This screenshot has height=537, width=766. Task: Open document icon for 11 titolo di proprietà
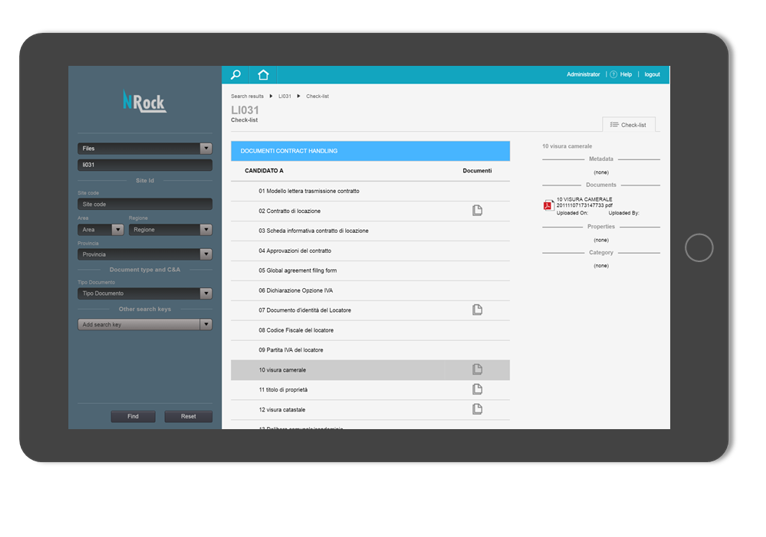pos(477,389)
